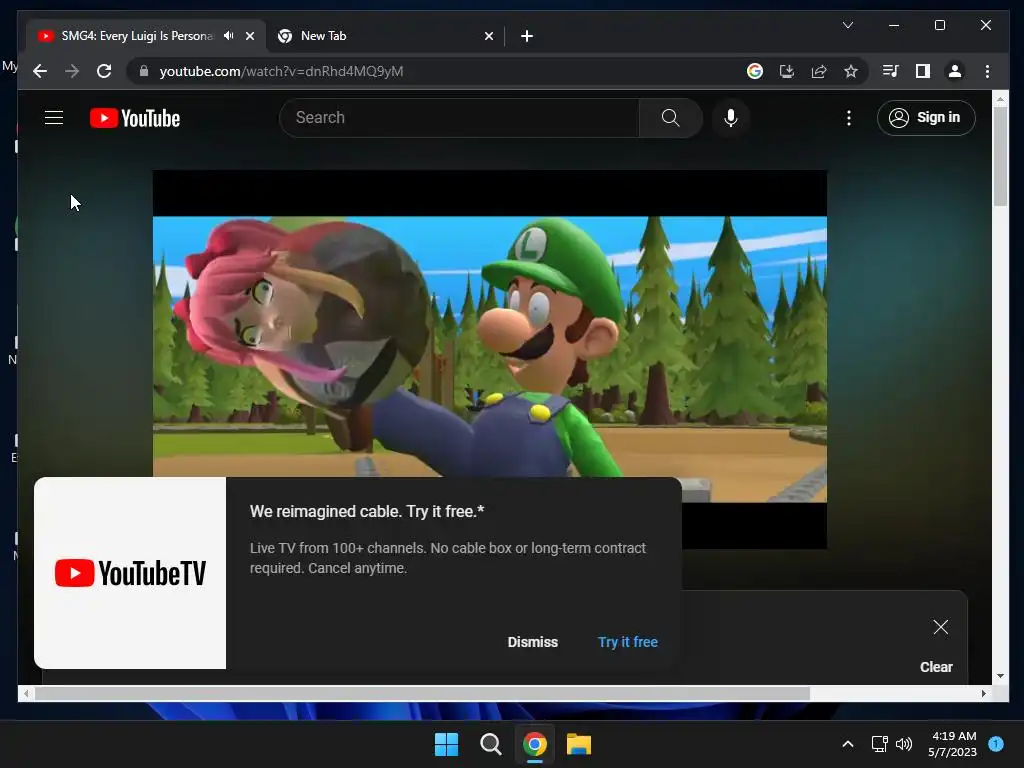The width and height of the screenshot is (1024, 768).
Task: View site security lock information
Action: (144, 71)
